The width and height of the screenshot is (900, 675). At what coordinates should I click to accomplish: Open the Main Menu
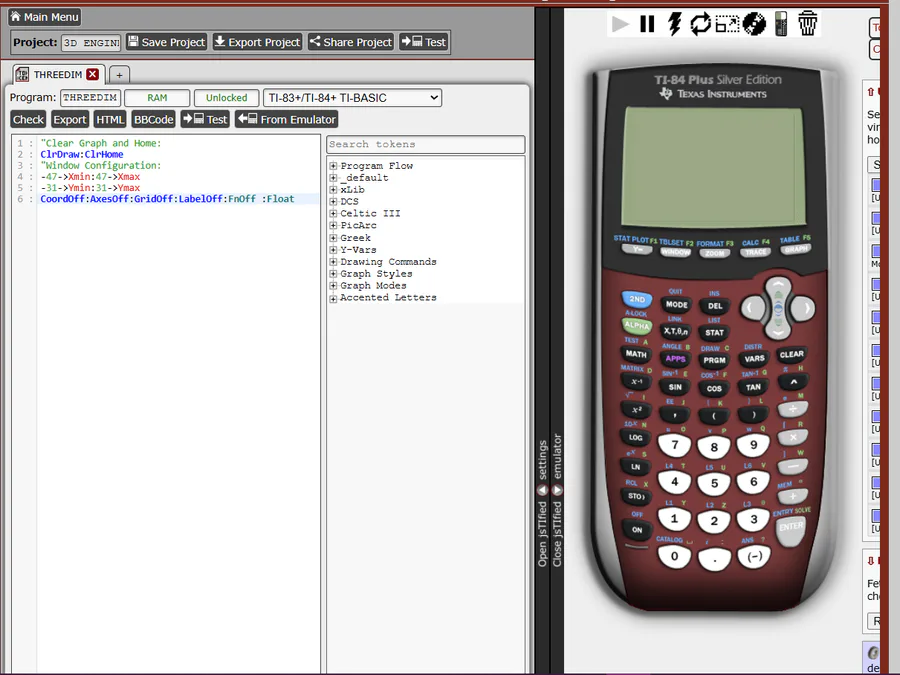[44, 17]
